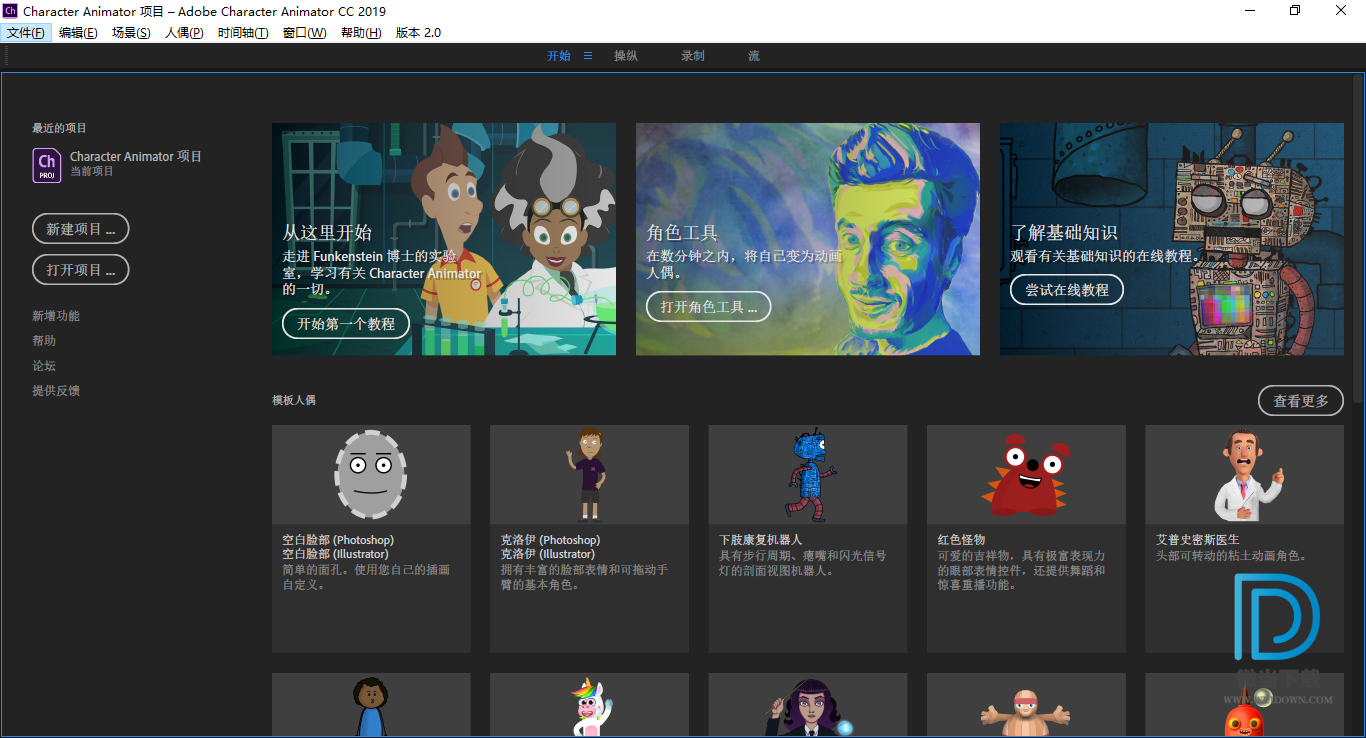
Task: Select the 开始 workspace tab
Action: pos(559,56)
